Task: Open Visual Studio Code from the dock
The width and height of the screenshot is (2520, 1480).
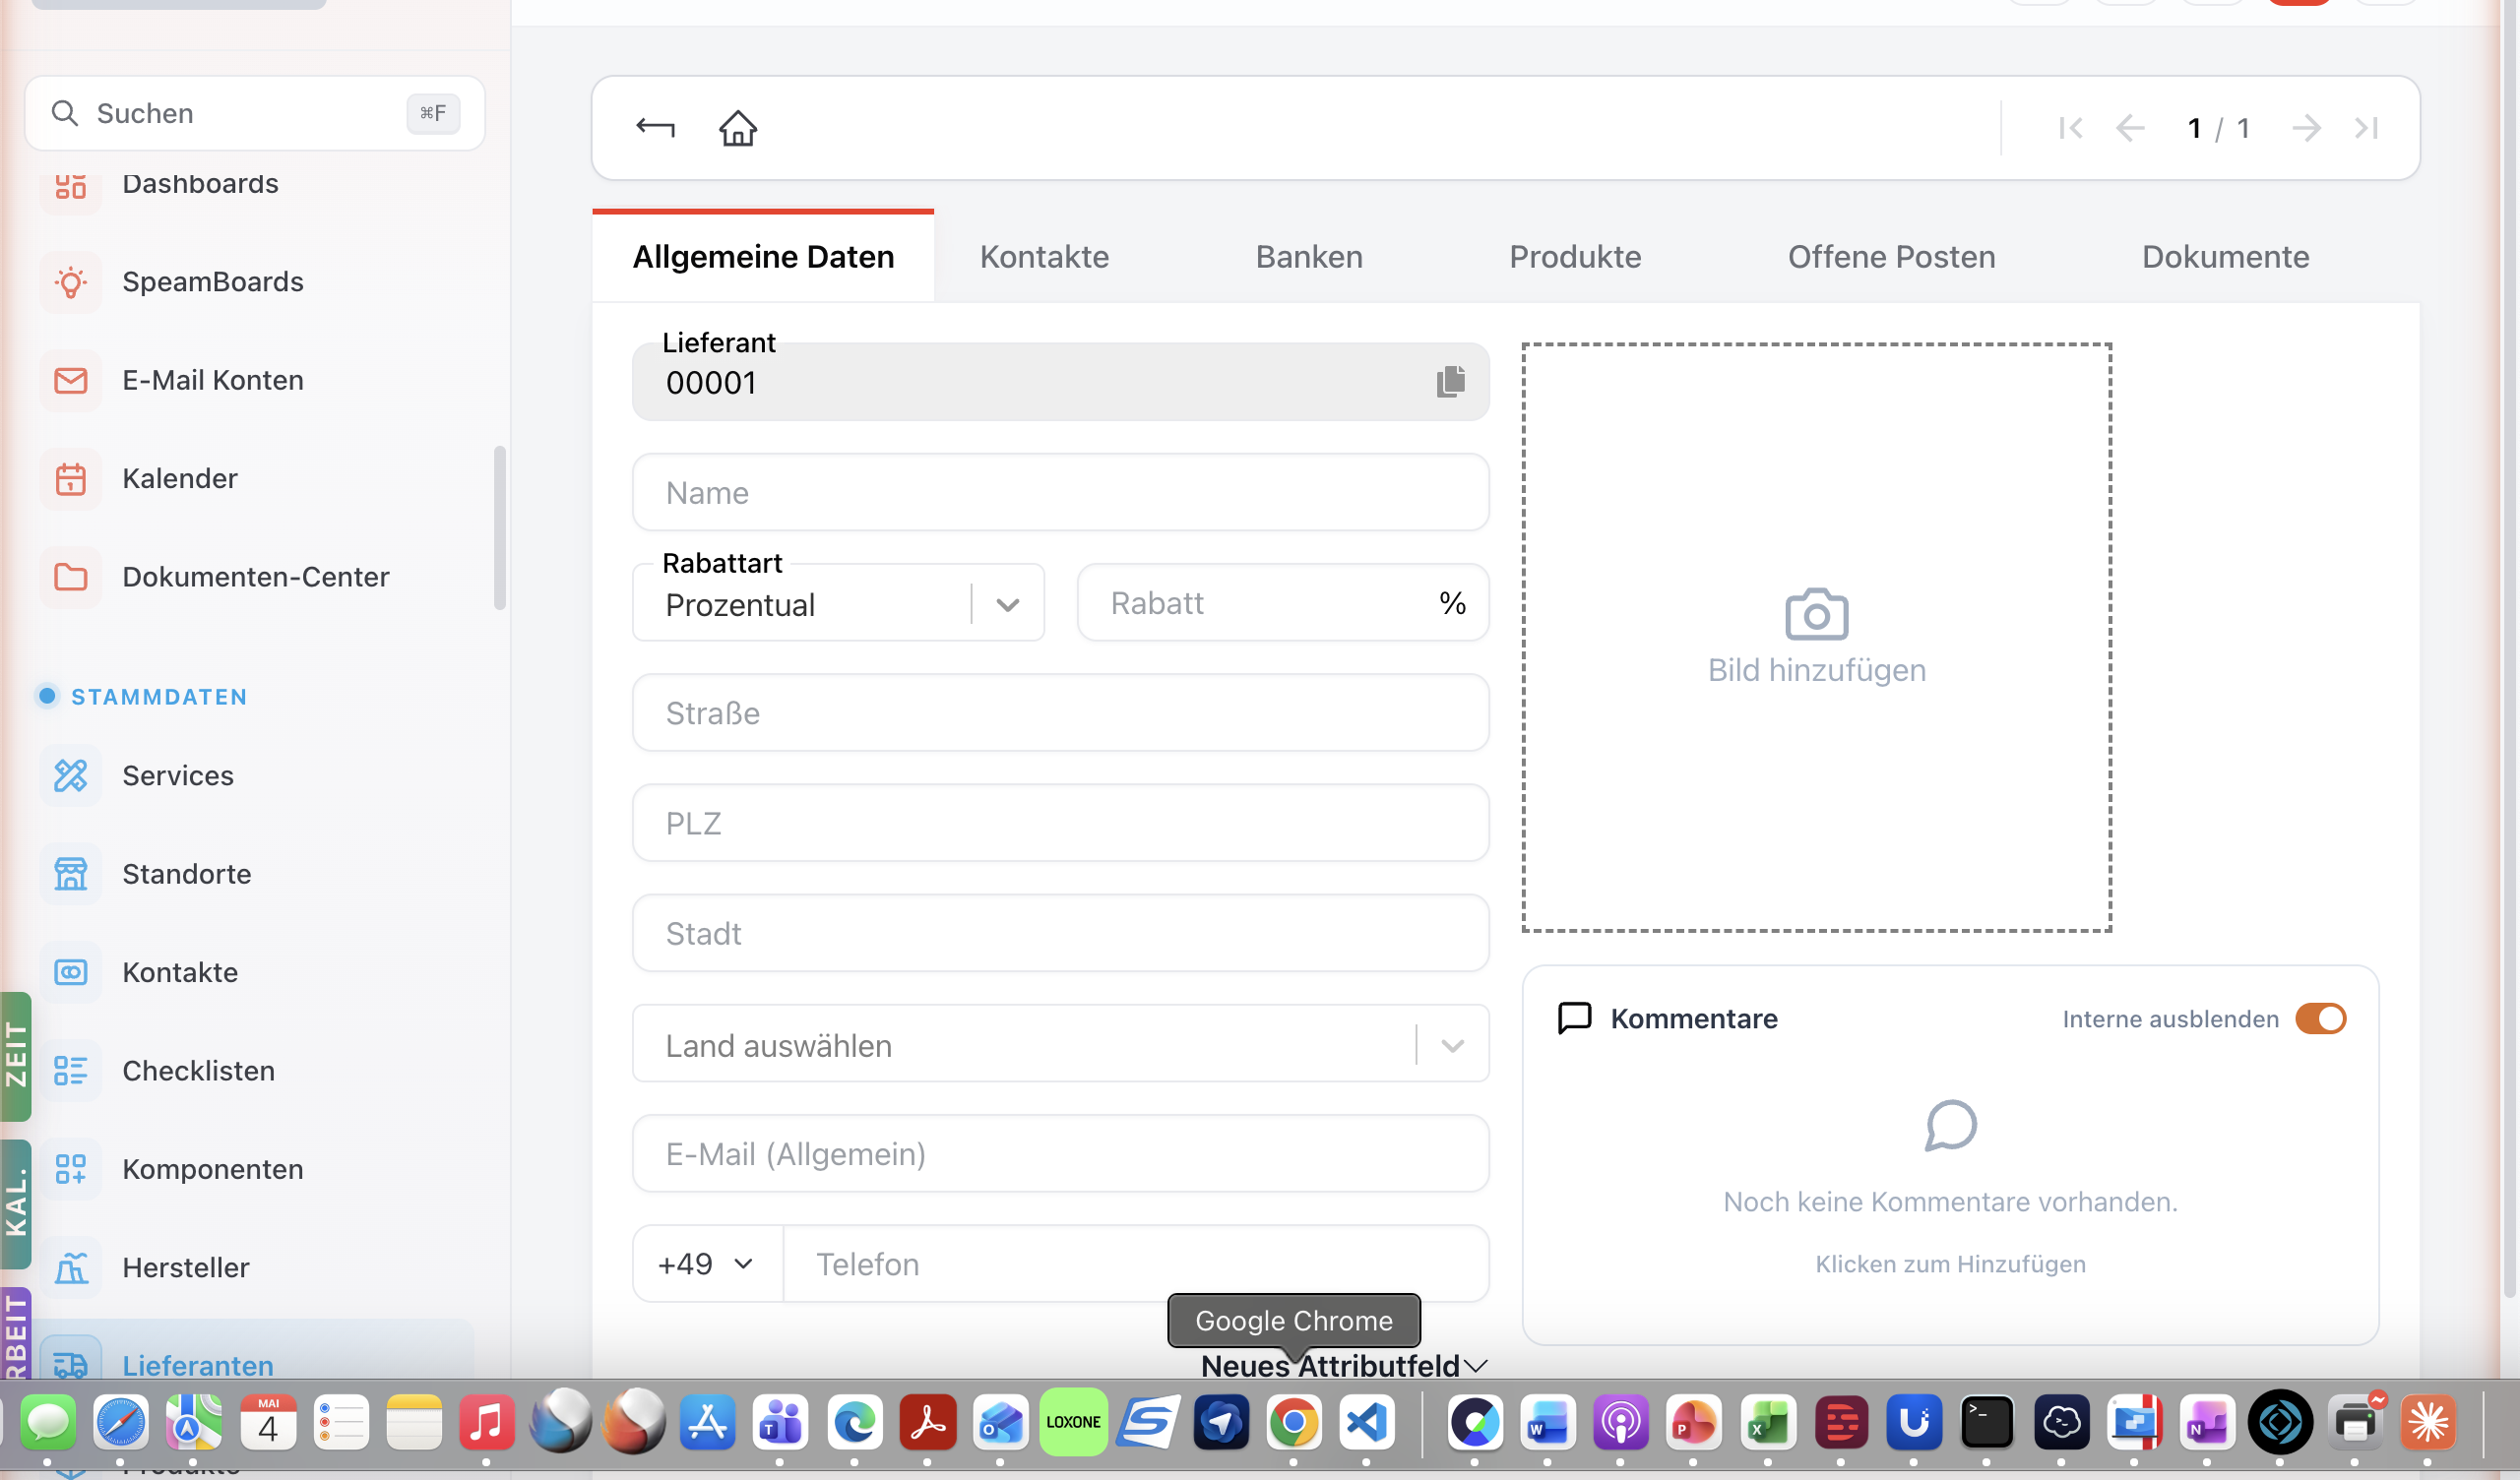Action: [x=1366, y=1422]
